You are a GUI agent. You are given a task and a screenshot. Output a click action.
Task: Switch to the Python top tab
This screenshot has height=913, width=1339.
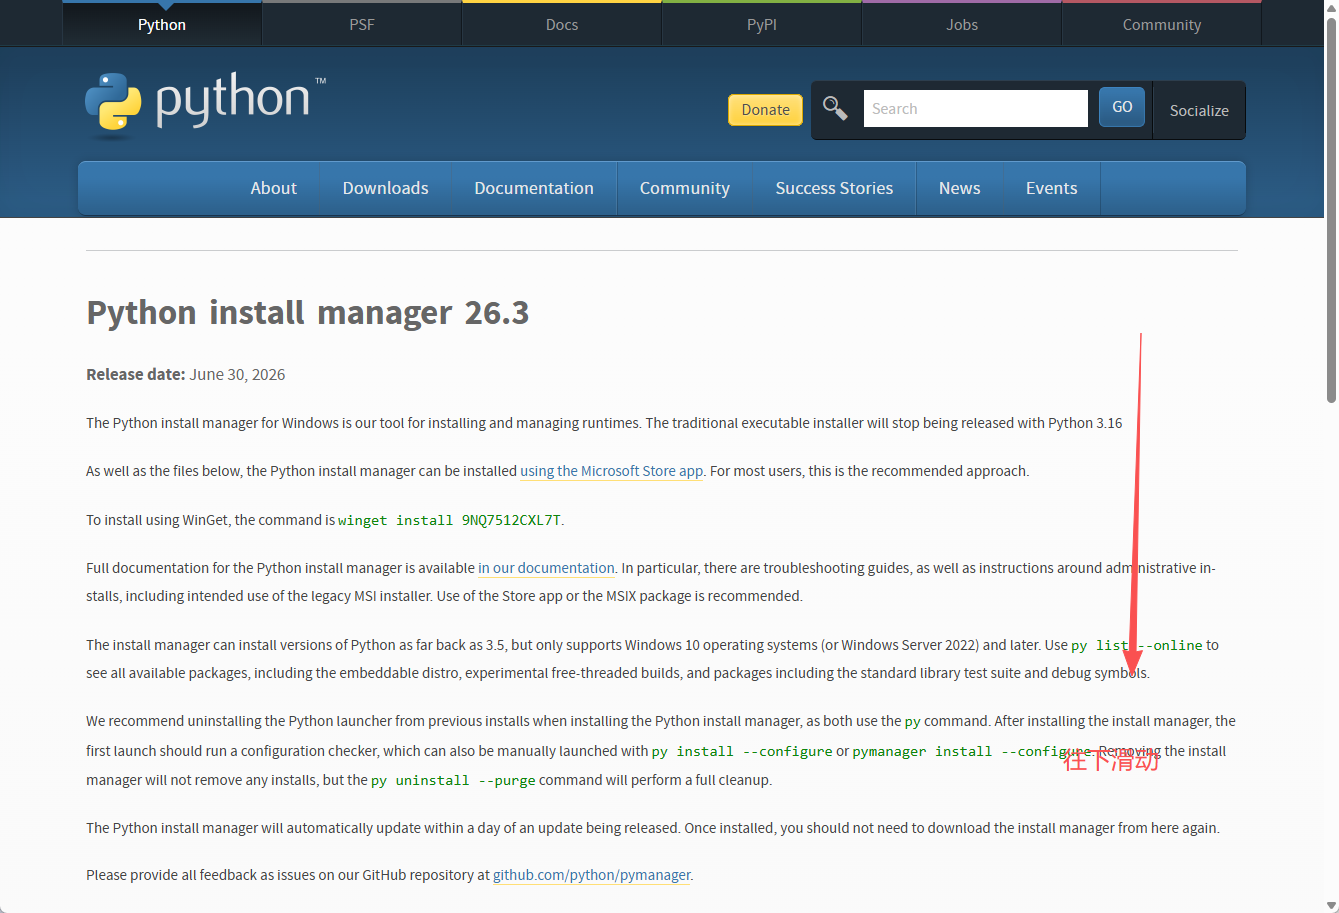pos(162,24)
